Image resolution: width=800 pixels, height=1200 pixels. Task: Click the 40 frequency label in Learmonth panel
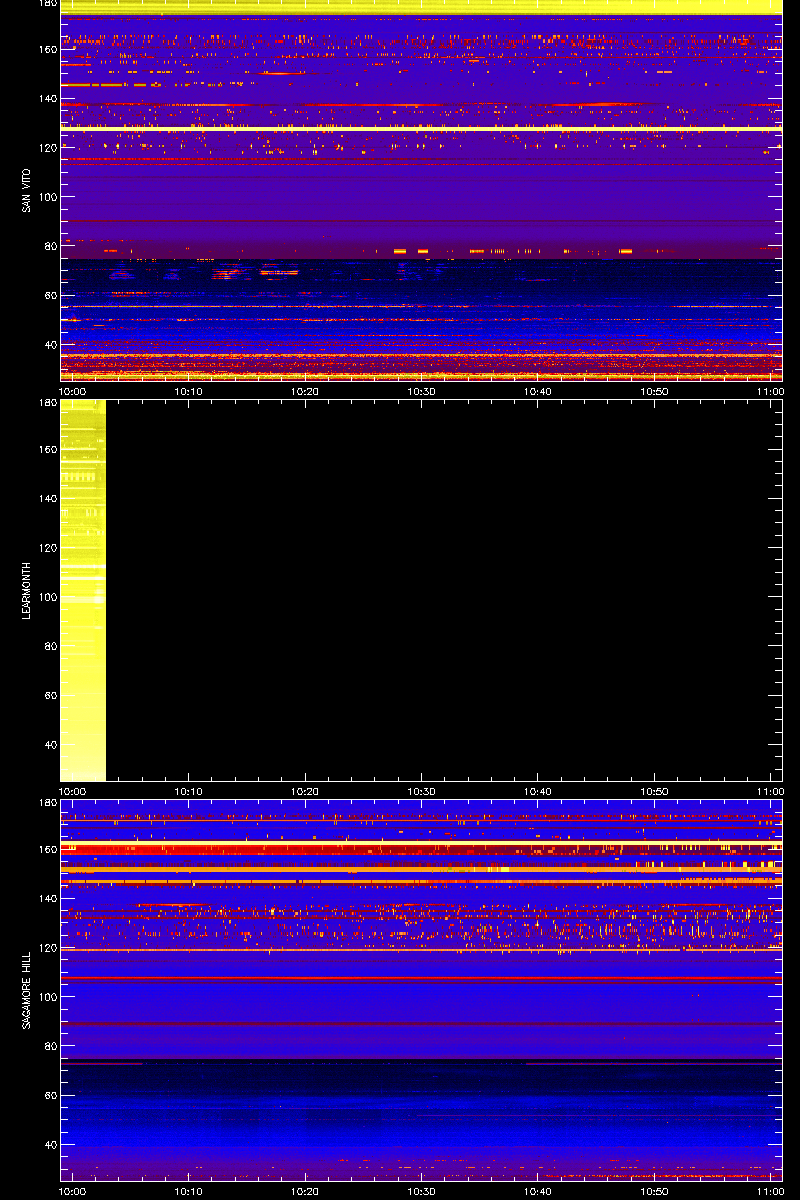[50, 744]
